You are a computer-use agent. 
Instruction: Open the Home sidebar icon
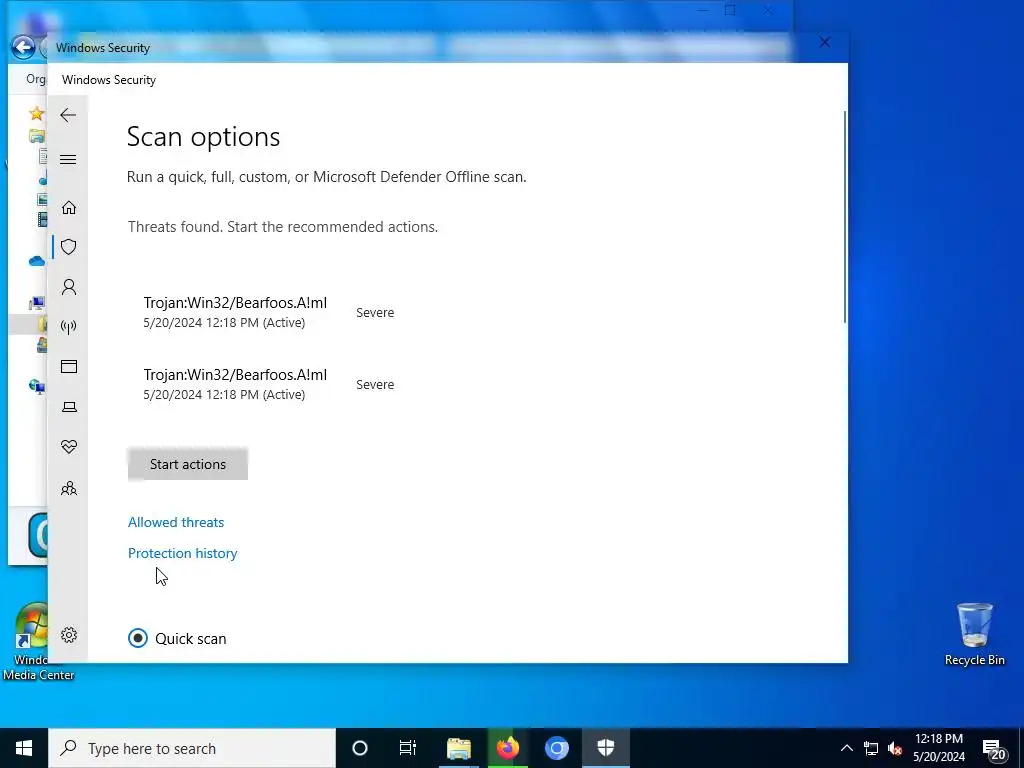pyautogui.click(x=69, y=208)
